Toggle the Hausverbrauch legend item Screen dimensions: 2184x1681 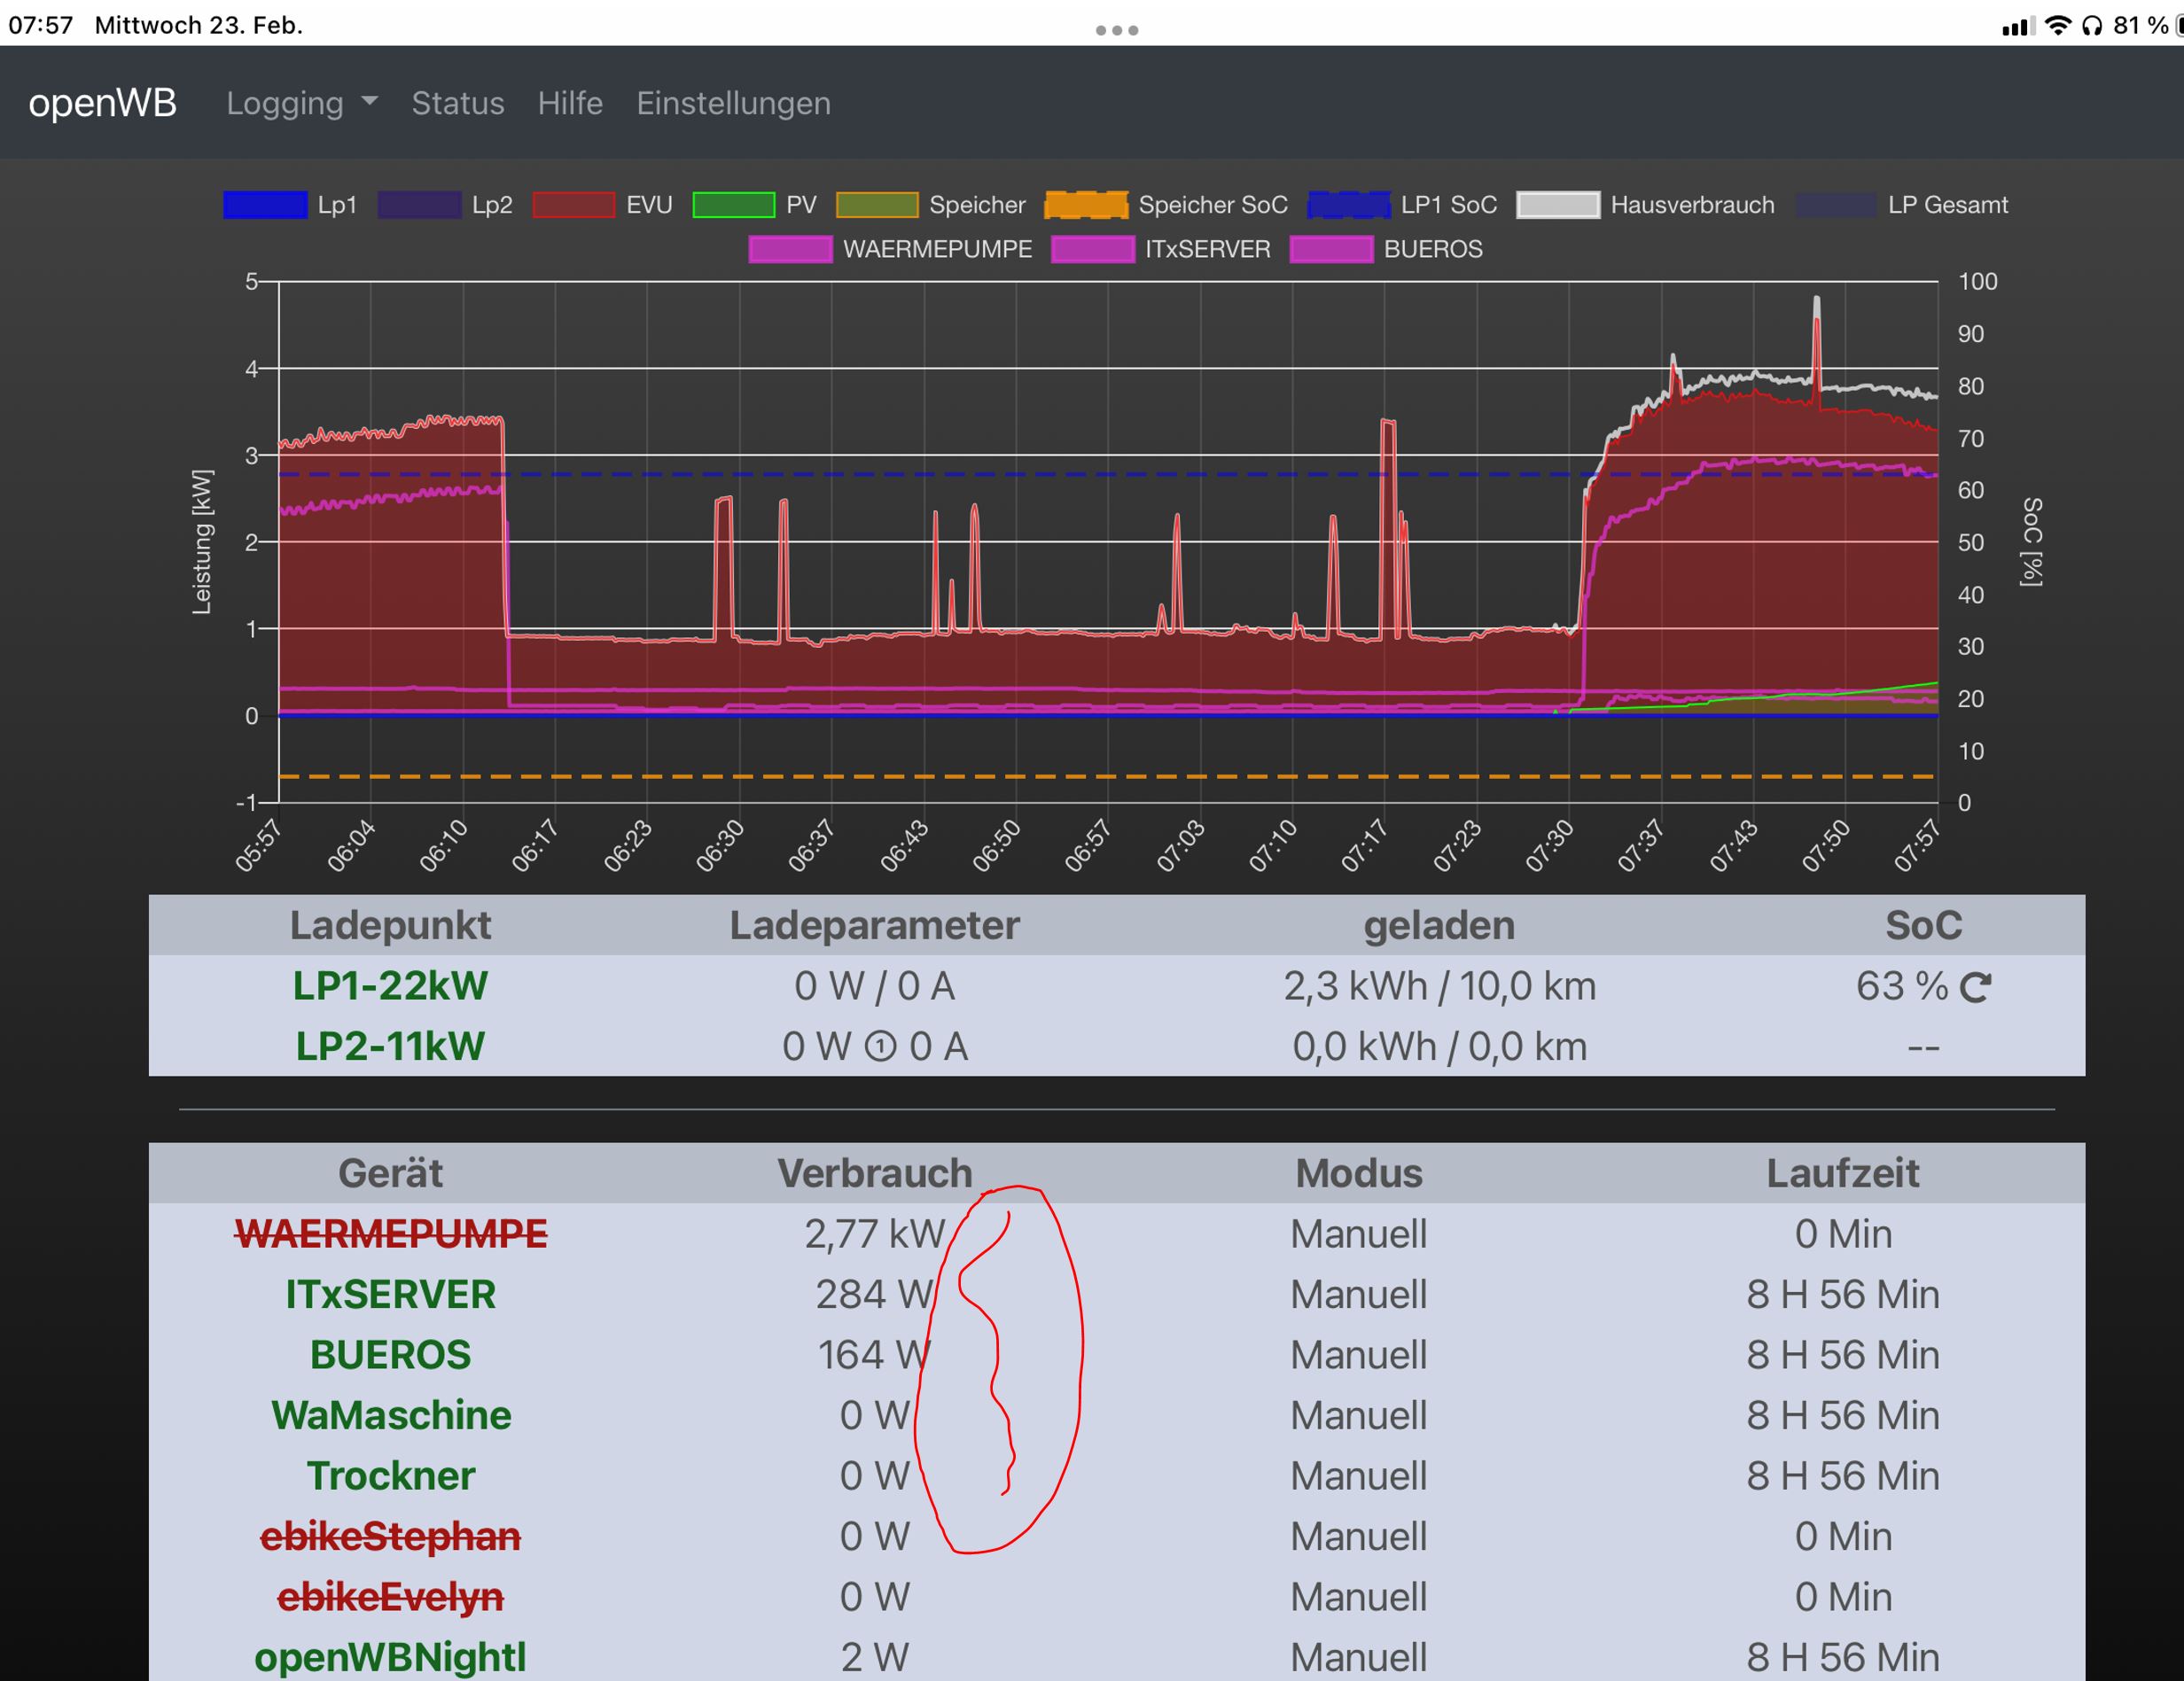click(x=1558, y=205)
